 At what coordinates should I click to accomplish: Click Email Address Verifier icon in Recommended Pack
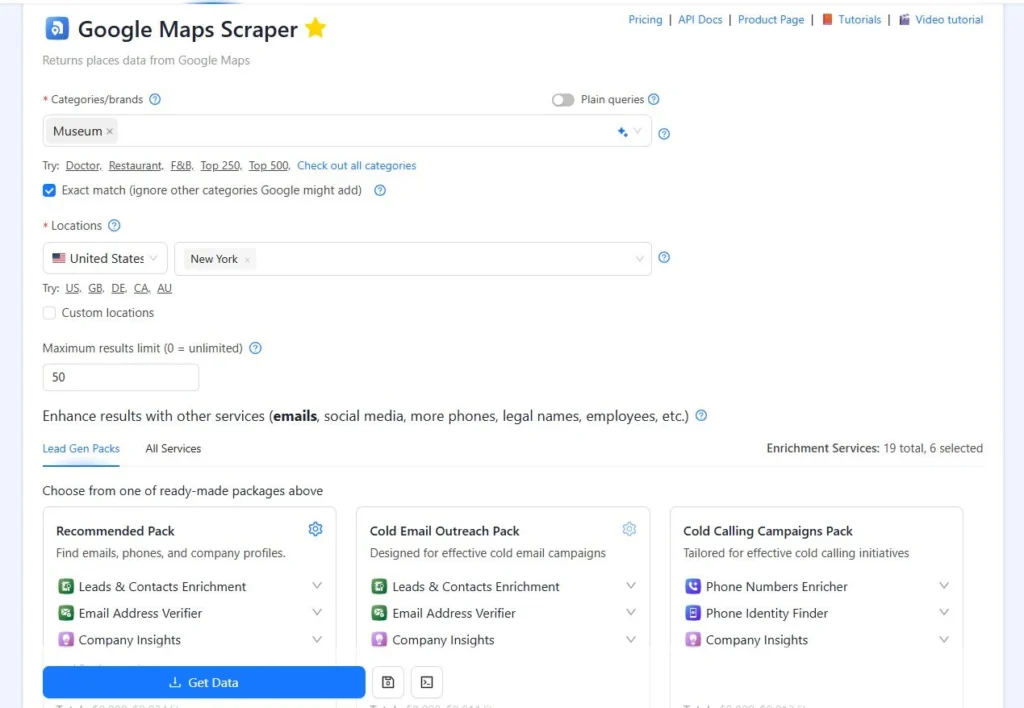point(66,613)
